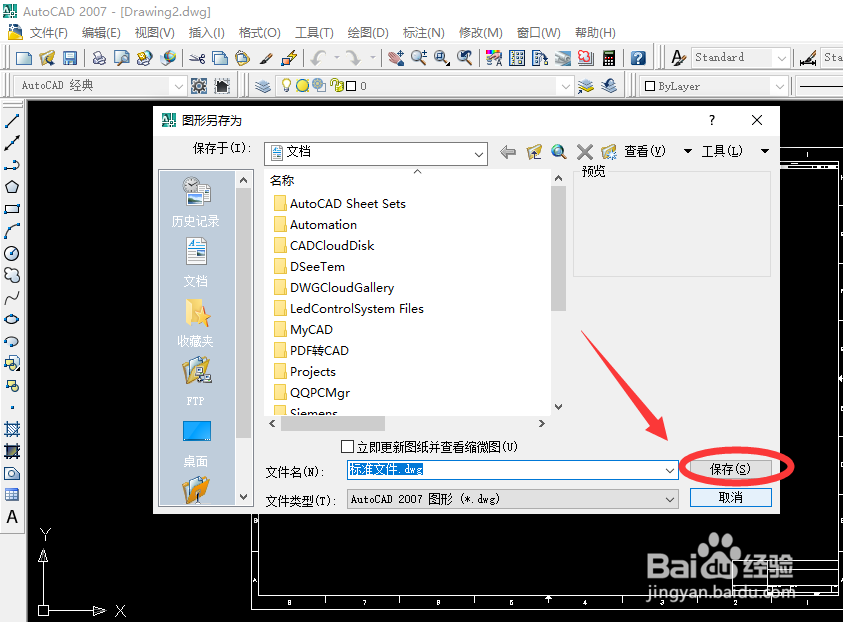Go back with dialog's left arrow icon
This screenshot has height=622, width=843.
[508, 152]
